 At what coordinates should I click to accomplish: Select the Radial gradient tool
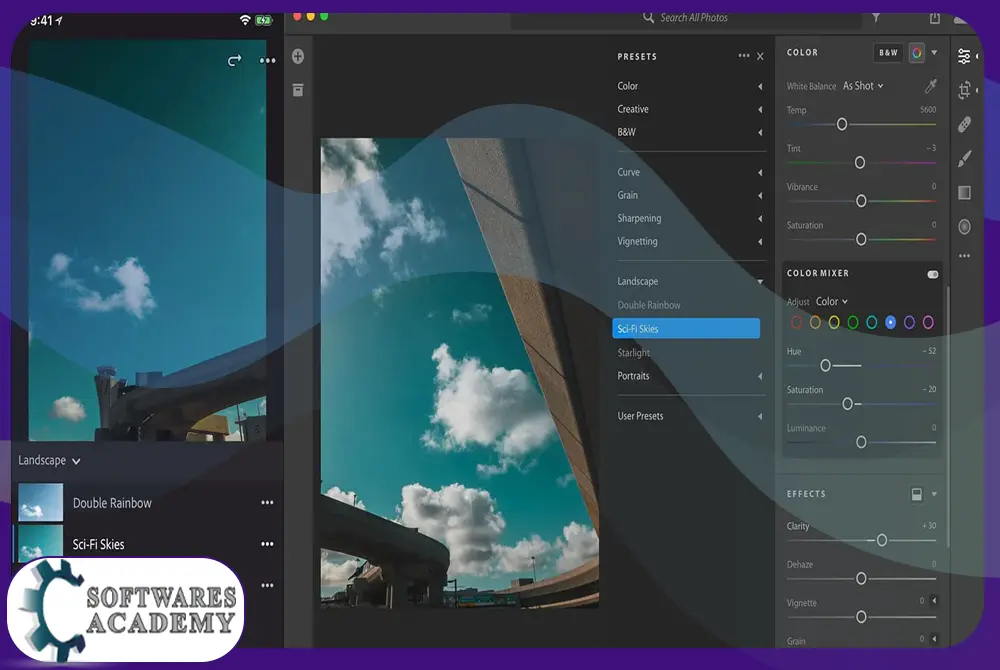pos(964,226)
